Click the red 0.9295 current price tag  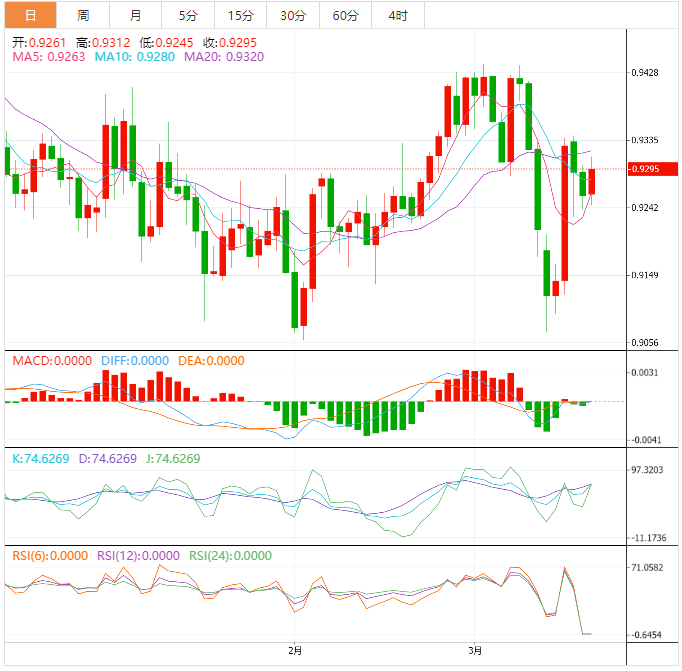tap(652, 169)
